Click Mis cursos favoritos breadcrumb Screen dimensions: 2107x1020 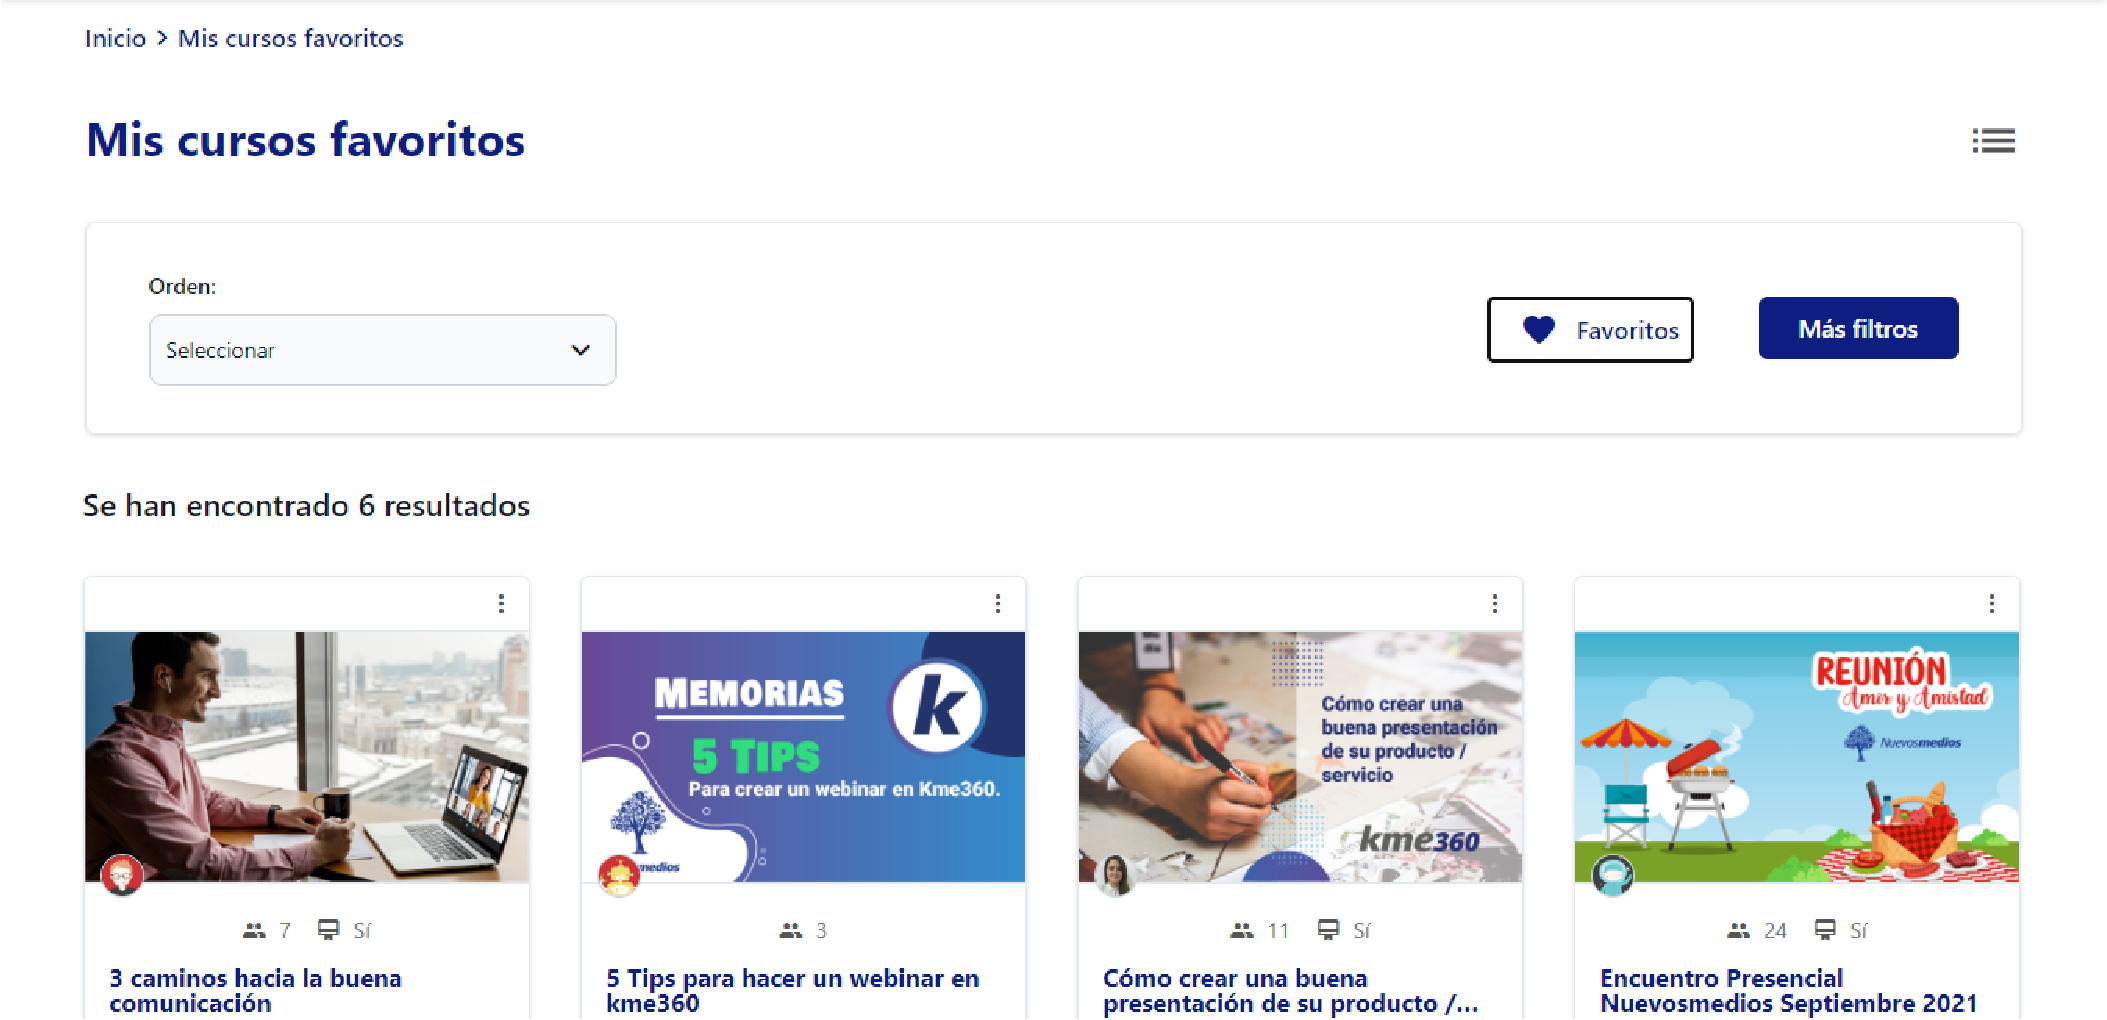pos(291,38)
